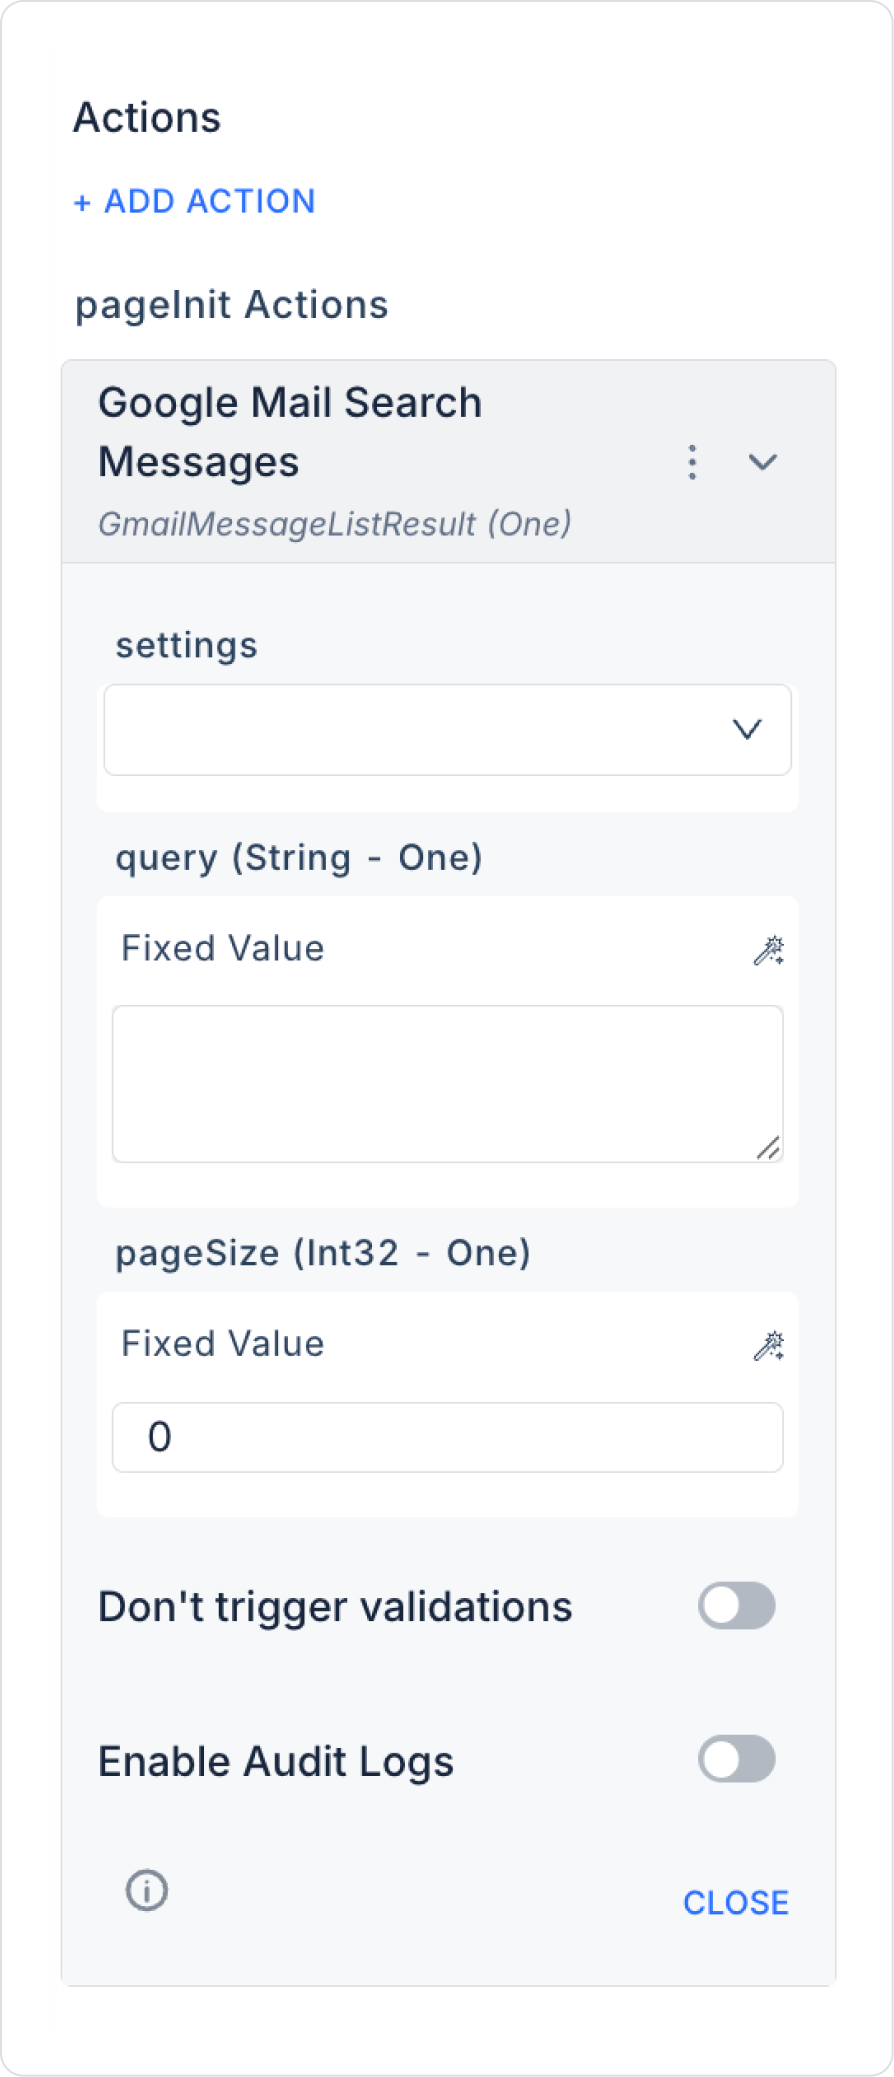Toggle the Don't trigger validations switch

[x=736, y=1606]
